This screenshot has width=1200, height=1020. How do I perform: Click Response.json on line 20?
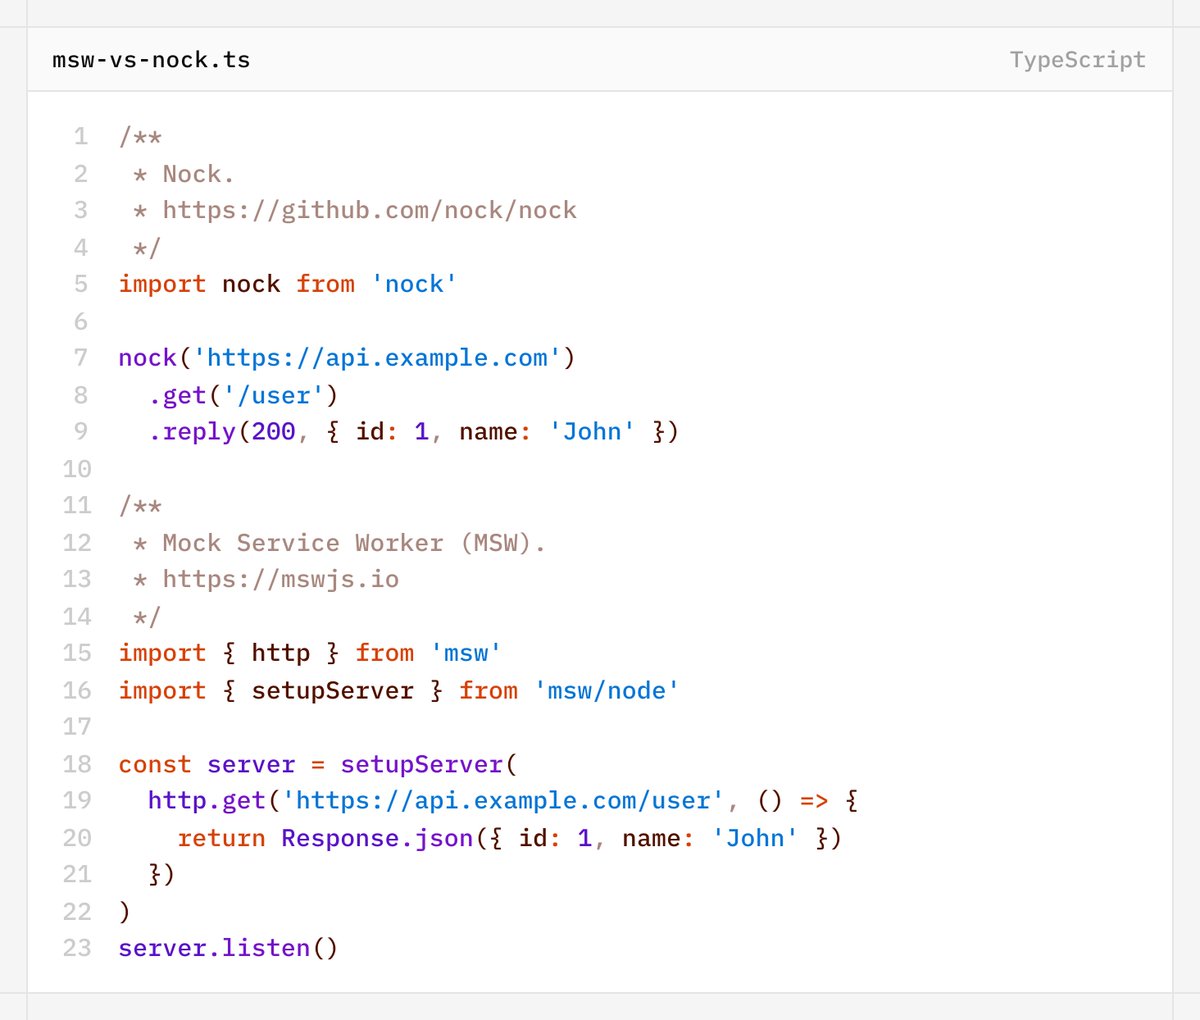point(377,838)
